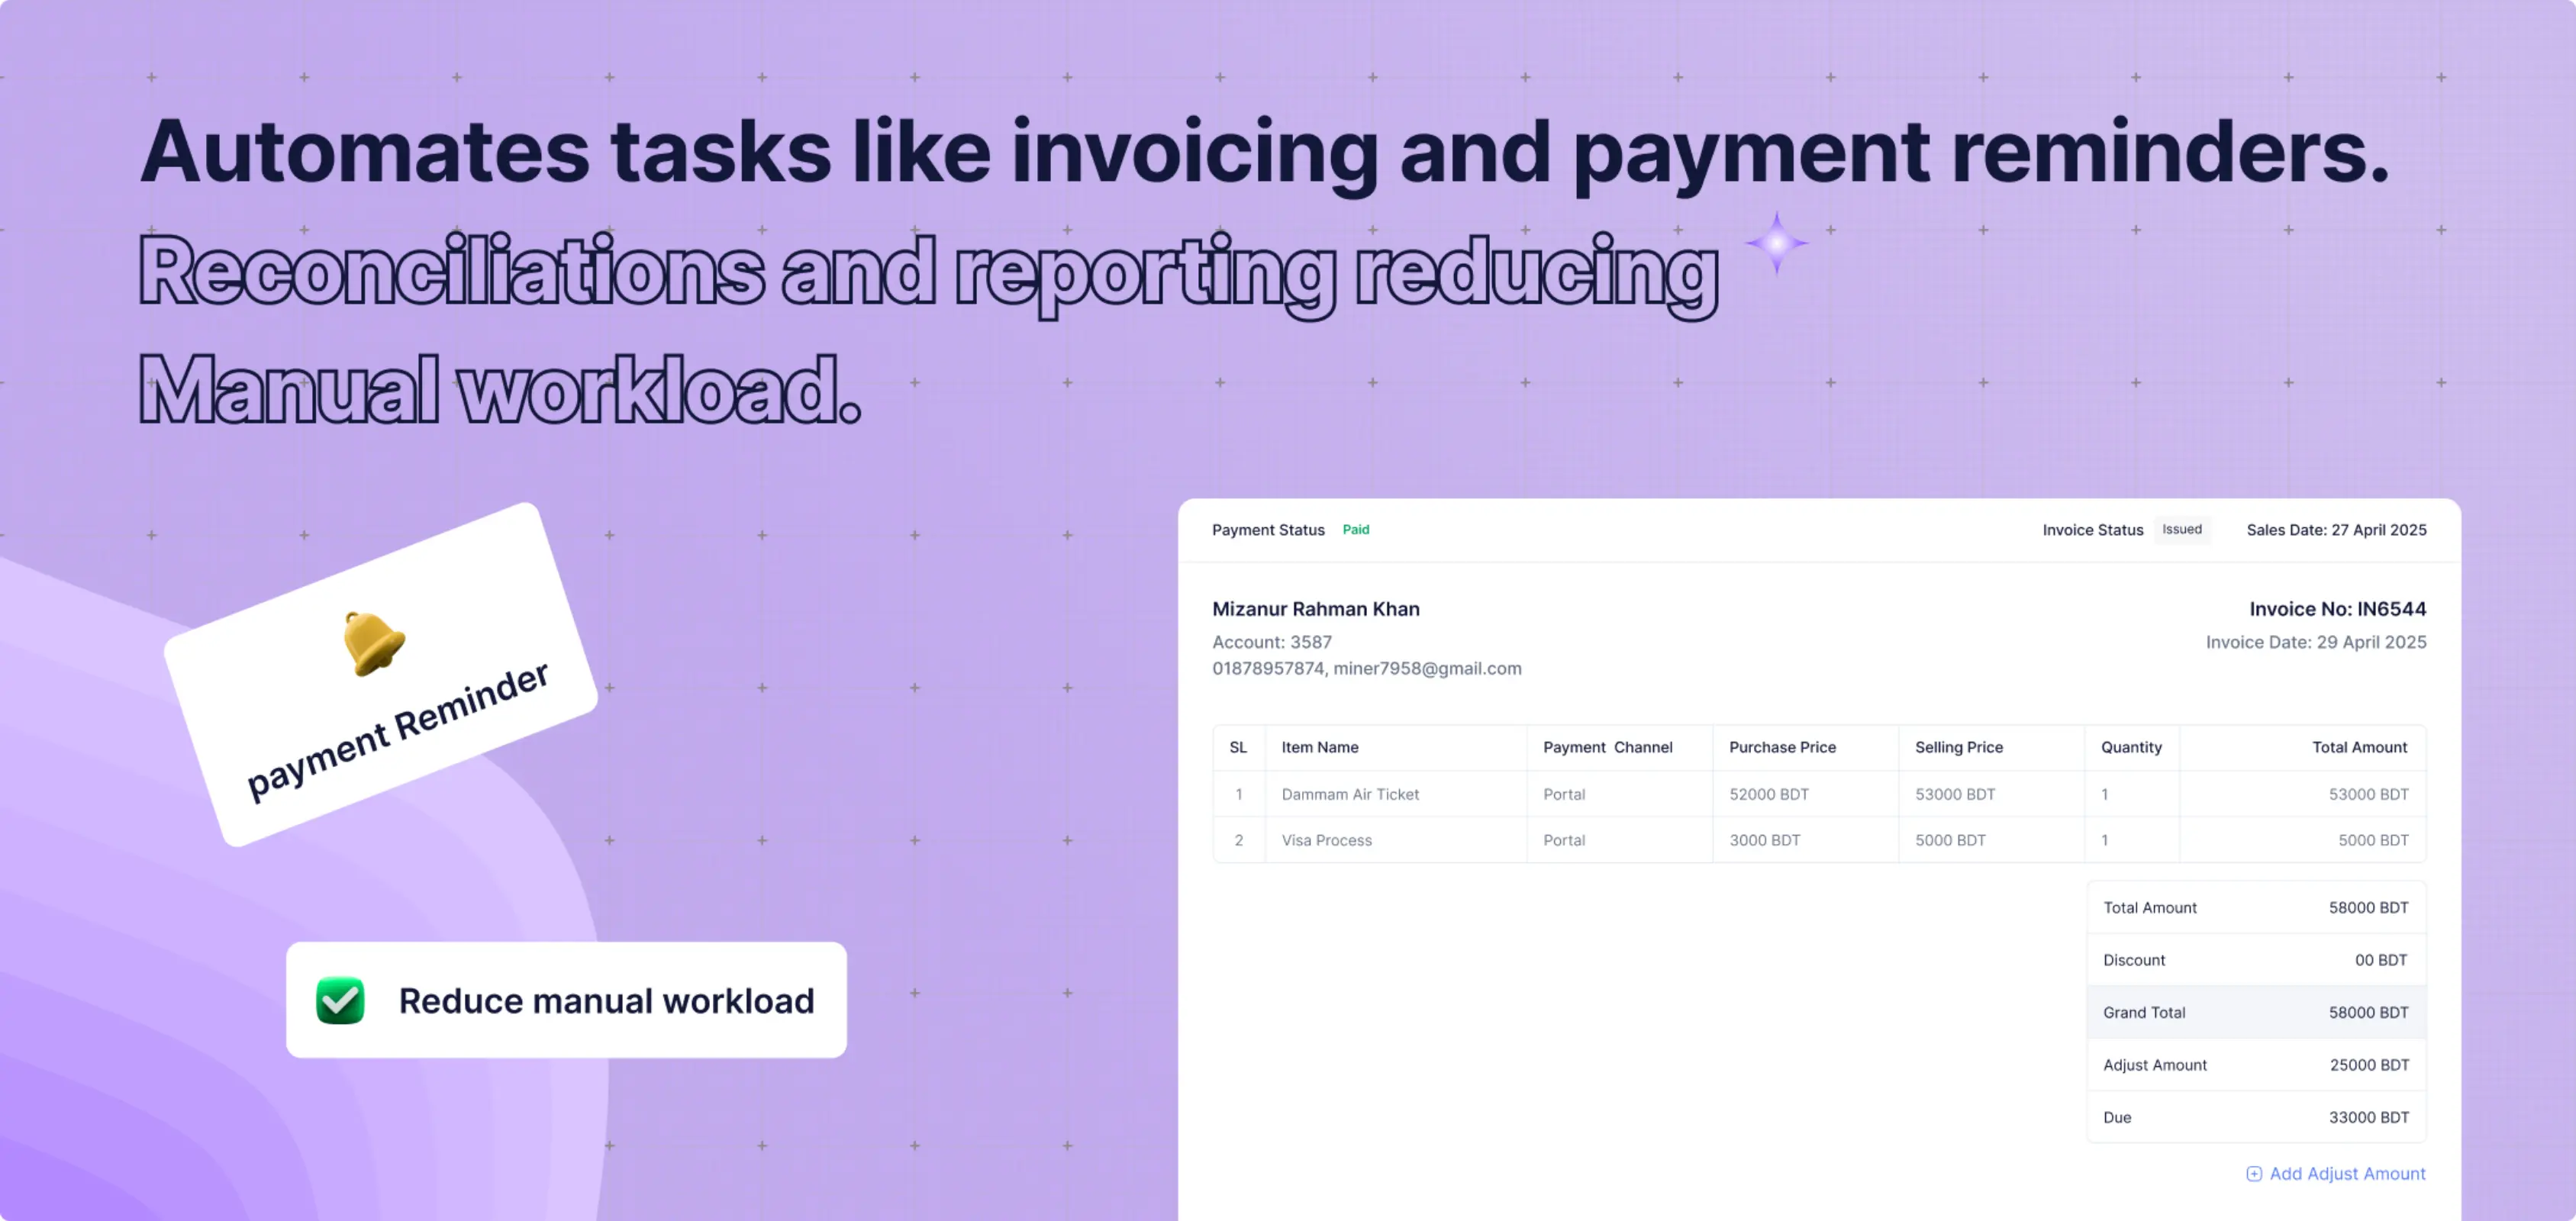Select the Total Amount 58000 BDT value
Viewport: 2576px width, 1221px height.
tap(2368, 908)
